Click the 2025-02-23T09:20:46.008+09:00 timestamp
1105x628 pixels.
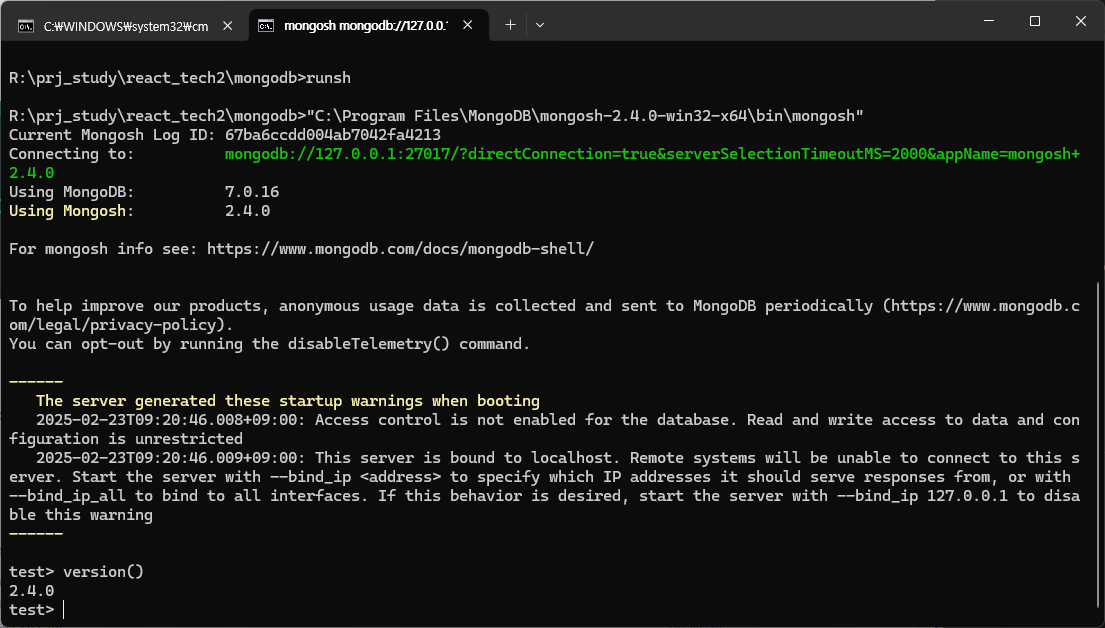[171, 420]
